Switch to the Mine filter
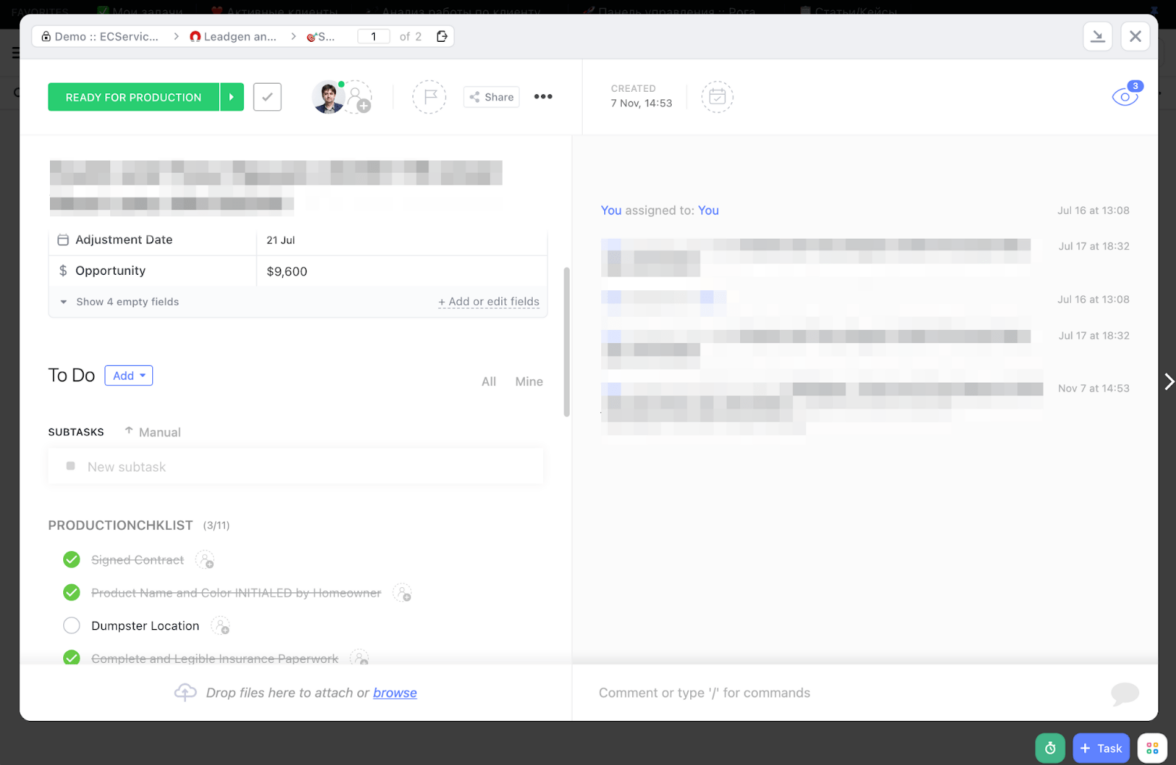 click(x=529, y=382)
